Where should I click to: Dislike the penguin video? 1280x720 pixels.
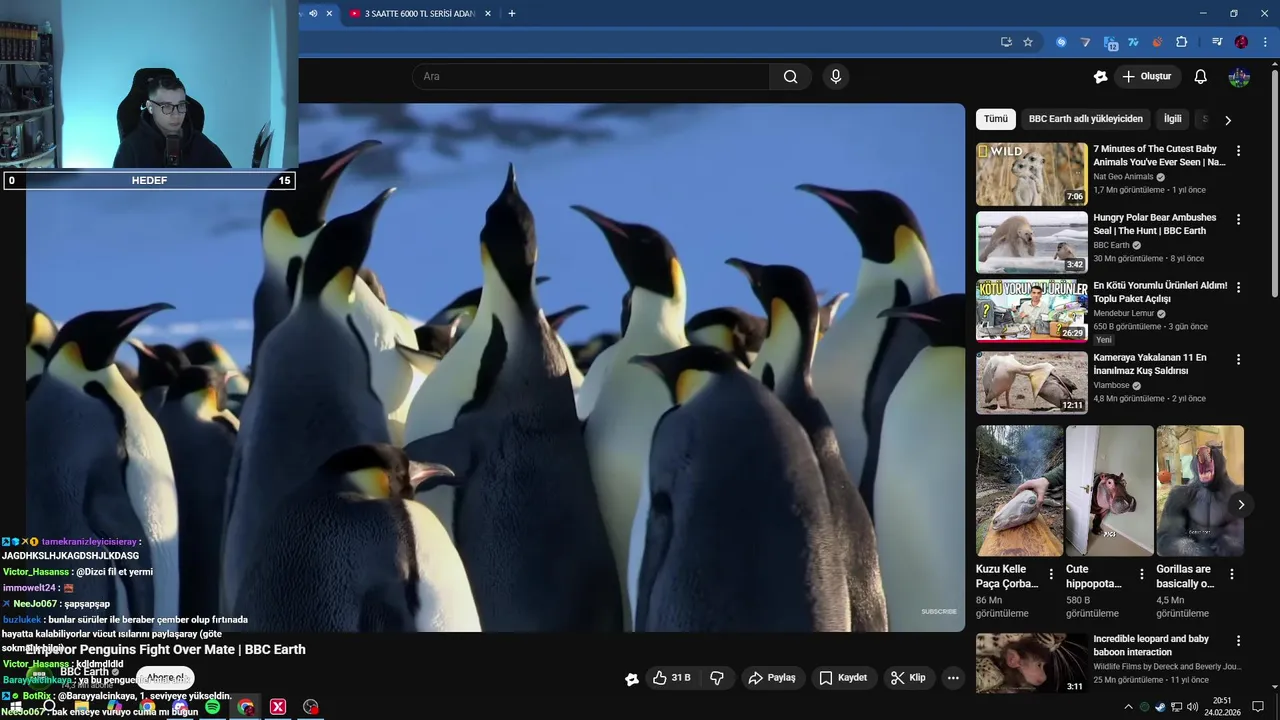717,678
